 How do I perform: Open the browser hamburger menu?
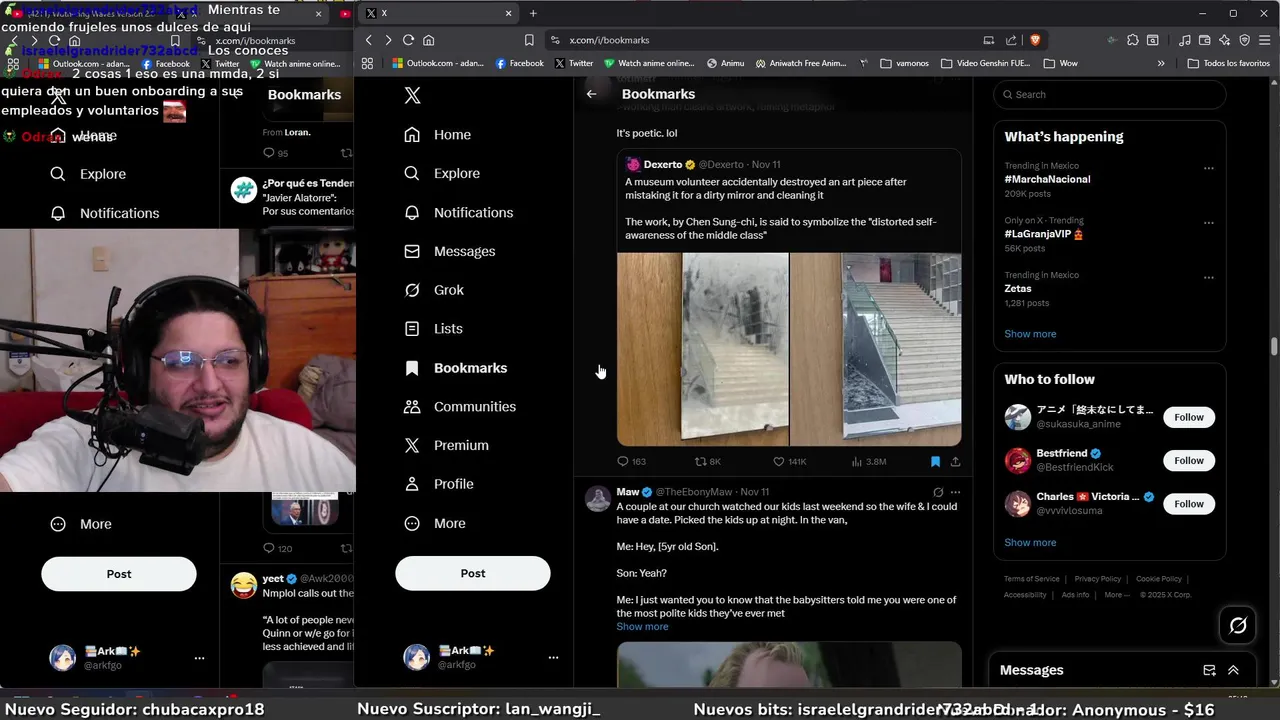(1265, 40)
